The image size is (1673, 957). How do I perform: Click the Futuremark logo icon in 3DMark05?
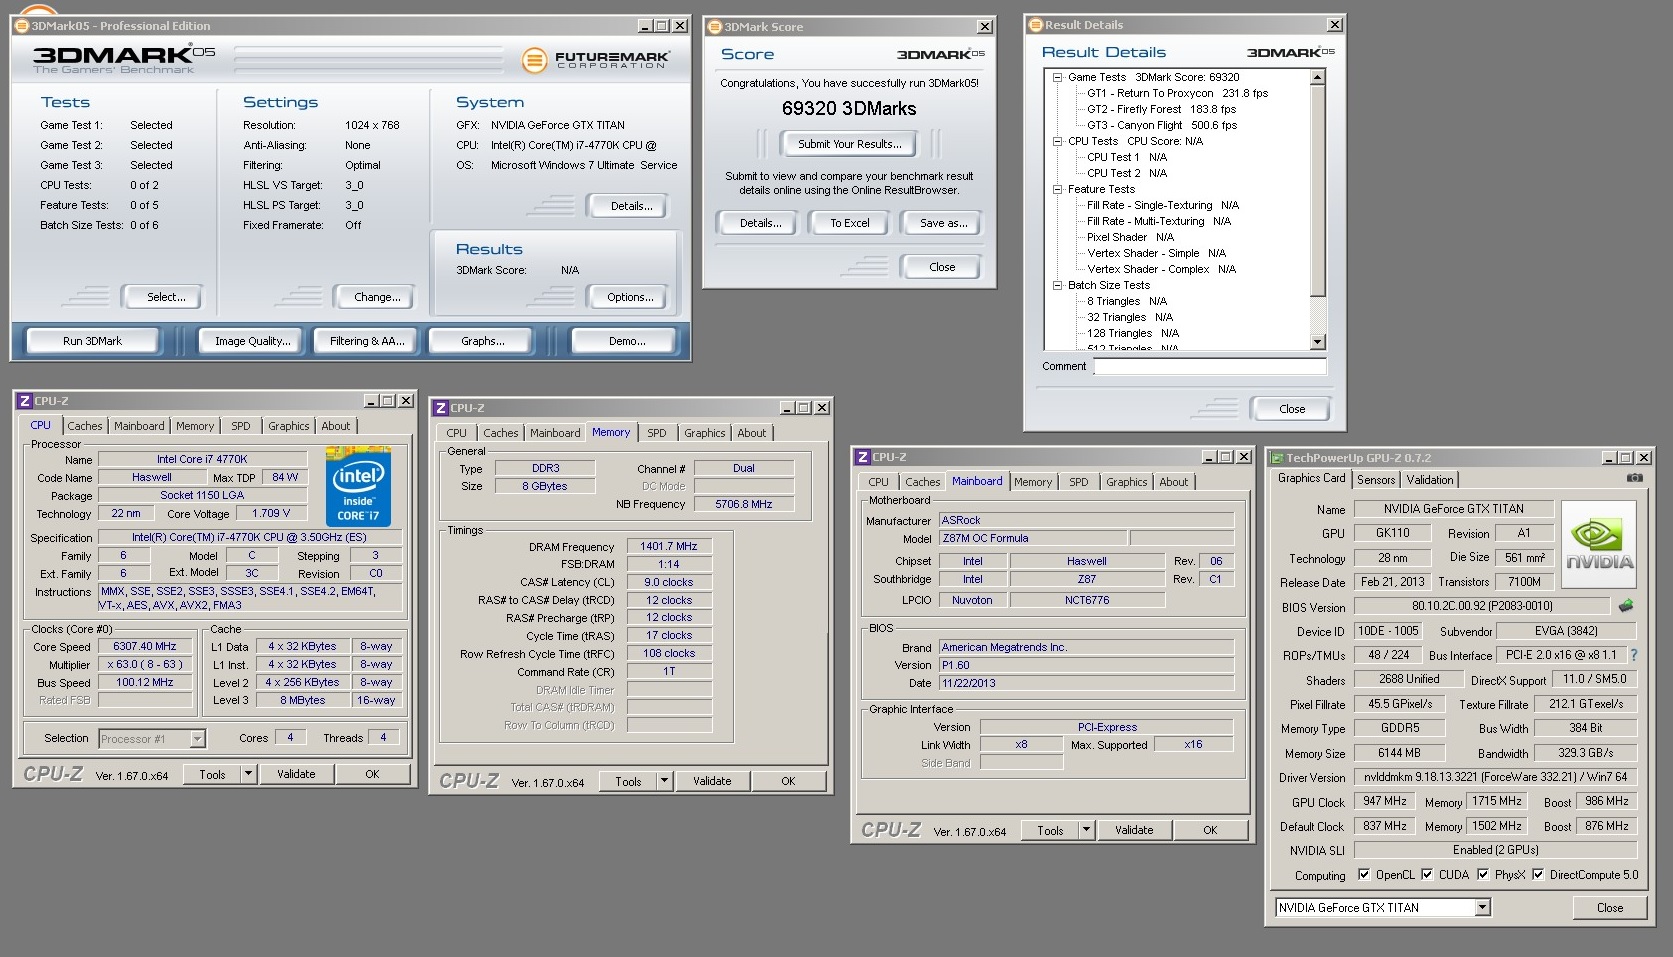(535, 60)
